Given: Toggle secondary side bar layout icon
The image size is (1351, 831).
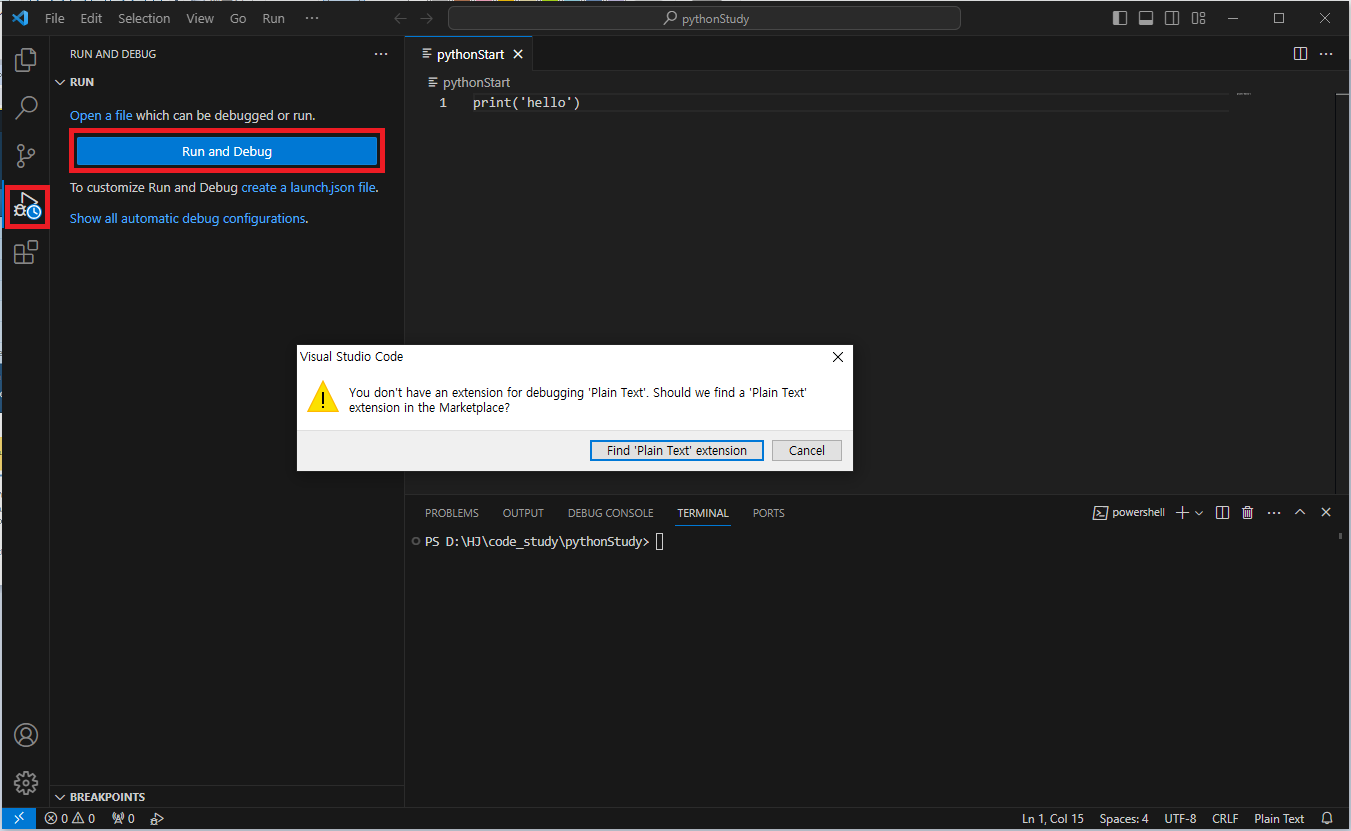Looking at the screenshot, I should click(1172, 18).
